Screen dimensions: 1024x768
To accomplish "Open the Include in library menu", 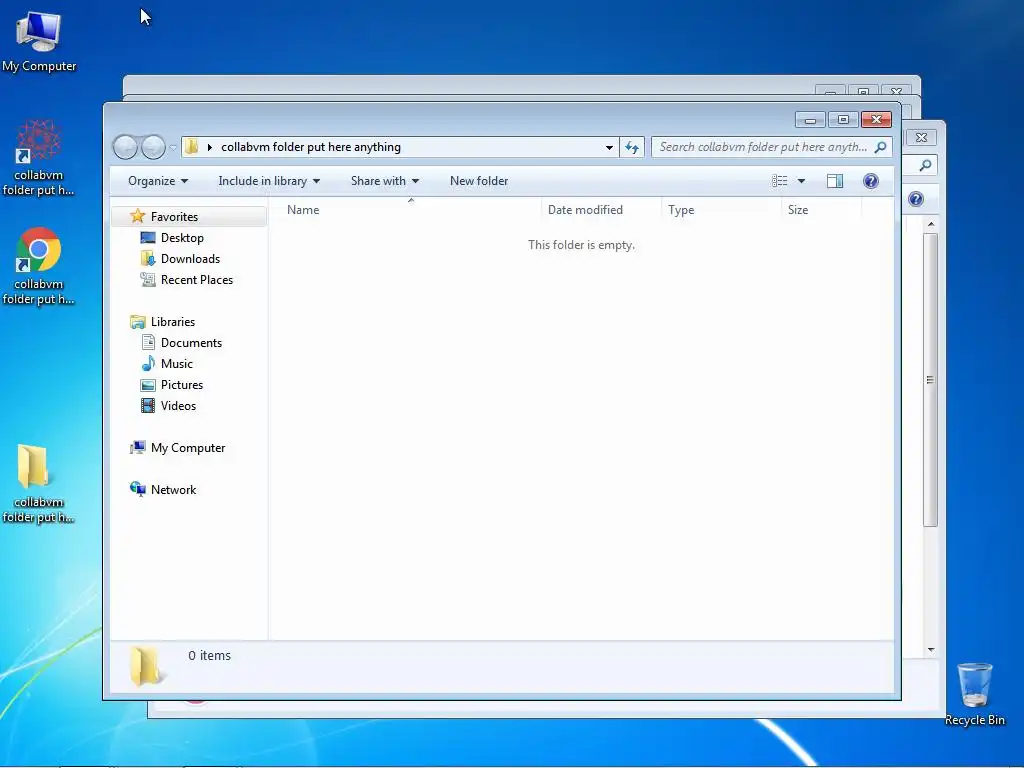I will (x=269, y=181).
